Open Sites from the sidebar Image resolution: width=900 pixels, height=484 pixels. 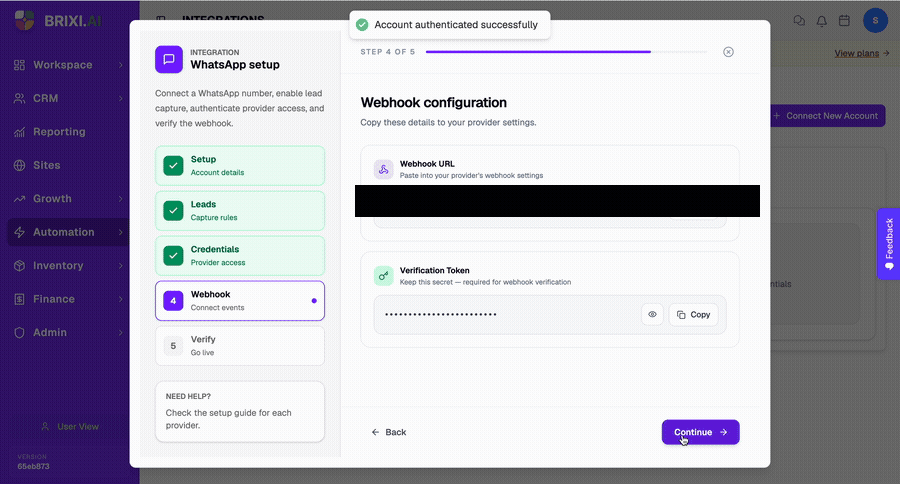[46, 165]
